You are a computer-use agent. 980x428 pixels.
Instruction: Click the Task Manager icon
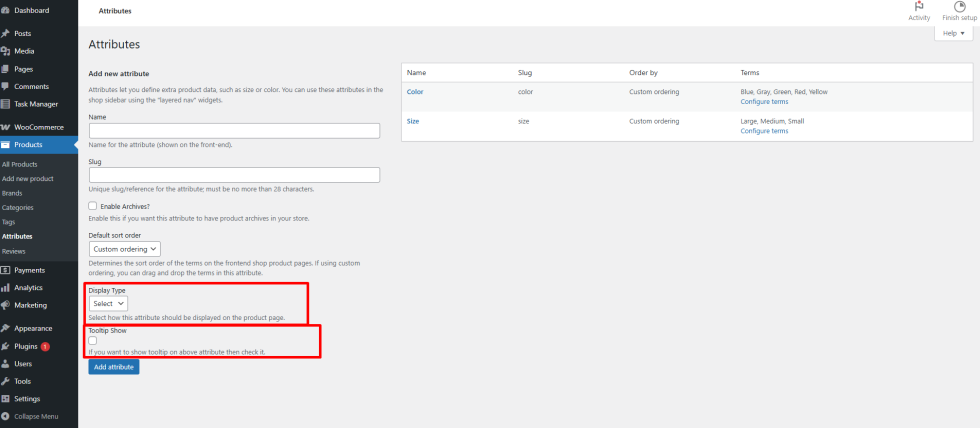point(5,104)
